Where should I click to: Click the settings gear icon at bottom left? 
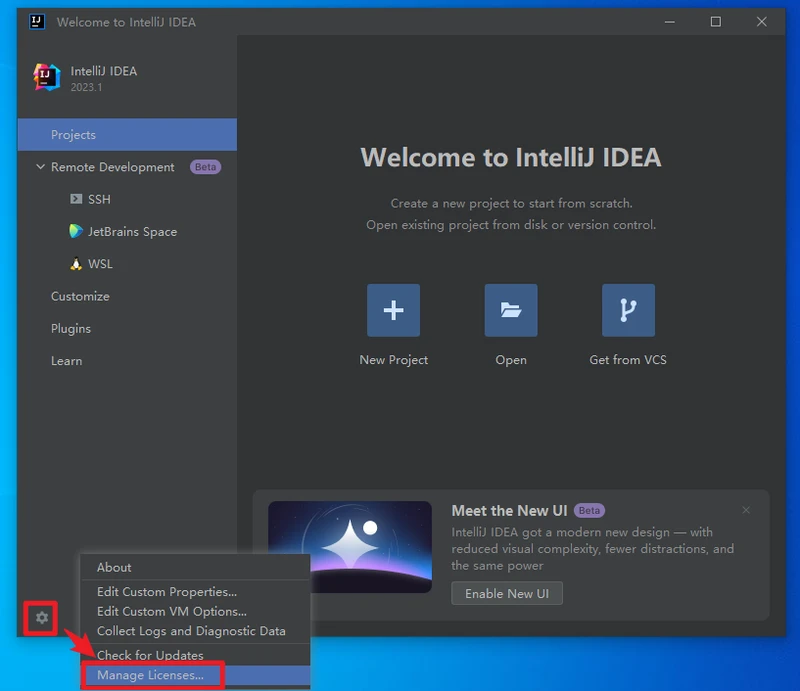click(x=41, y=618)
